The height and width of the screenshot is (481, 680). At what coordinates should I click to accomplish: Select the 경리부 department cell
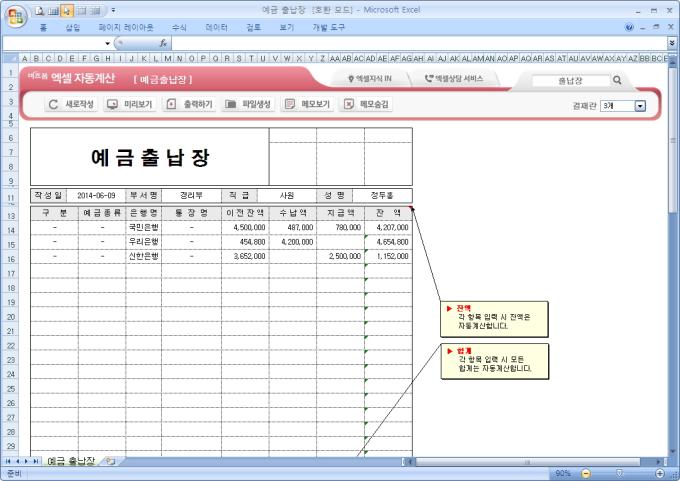click(191, 196)
